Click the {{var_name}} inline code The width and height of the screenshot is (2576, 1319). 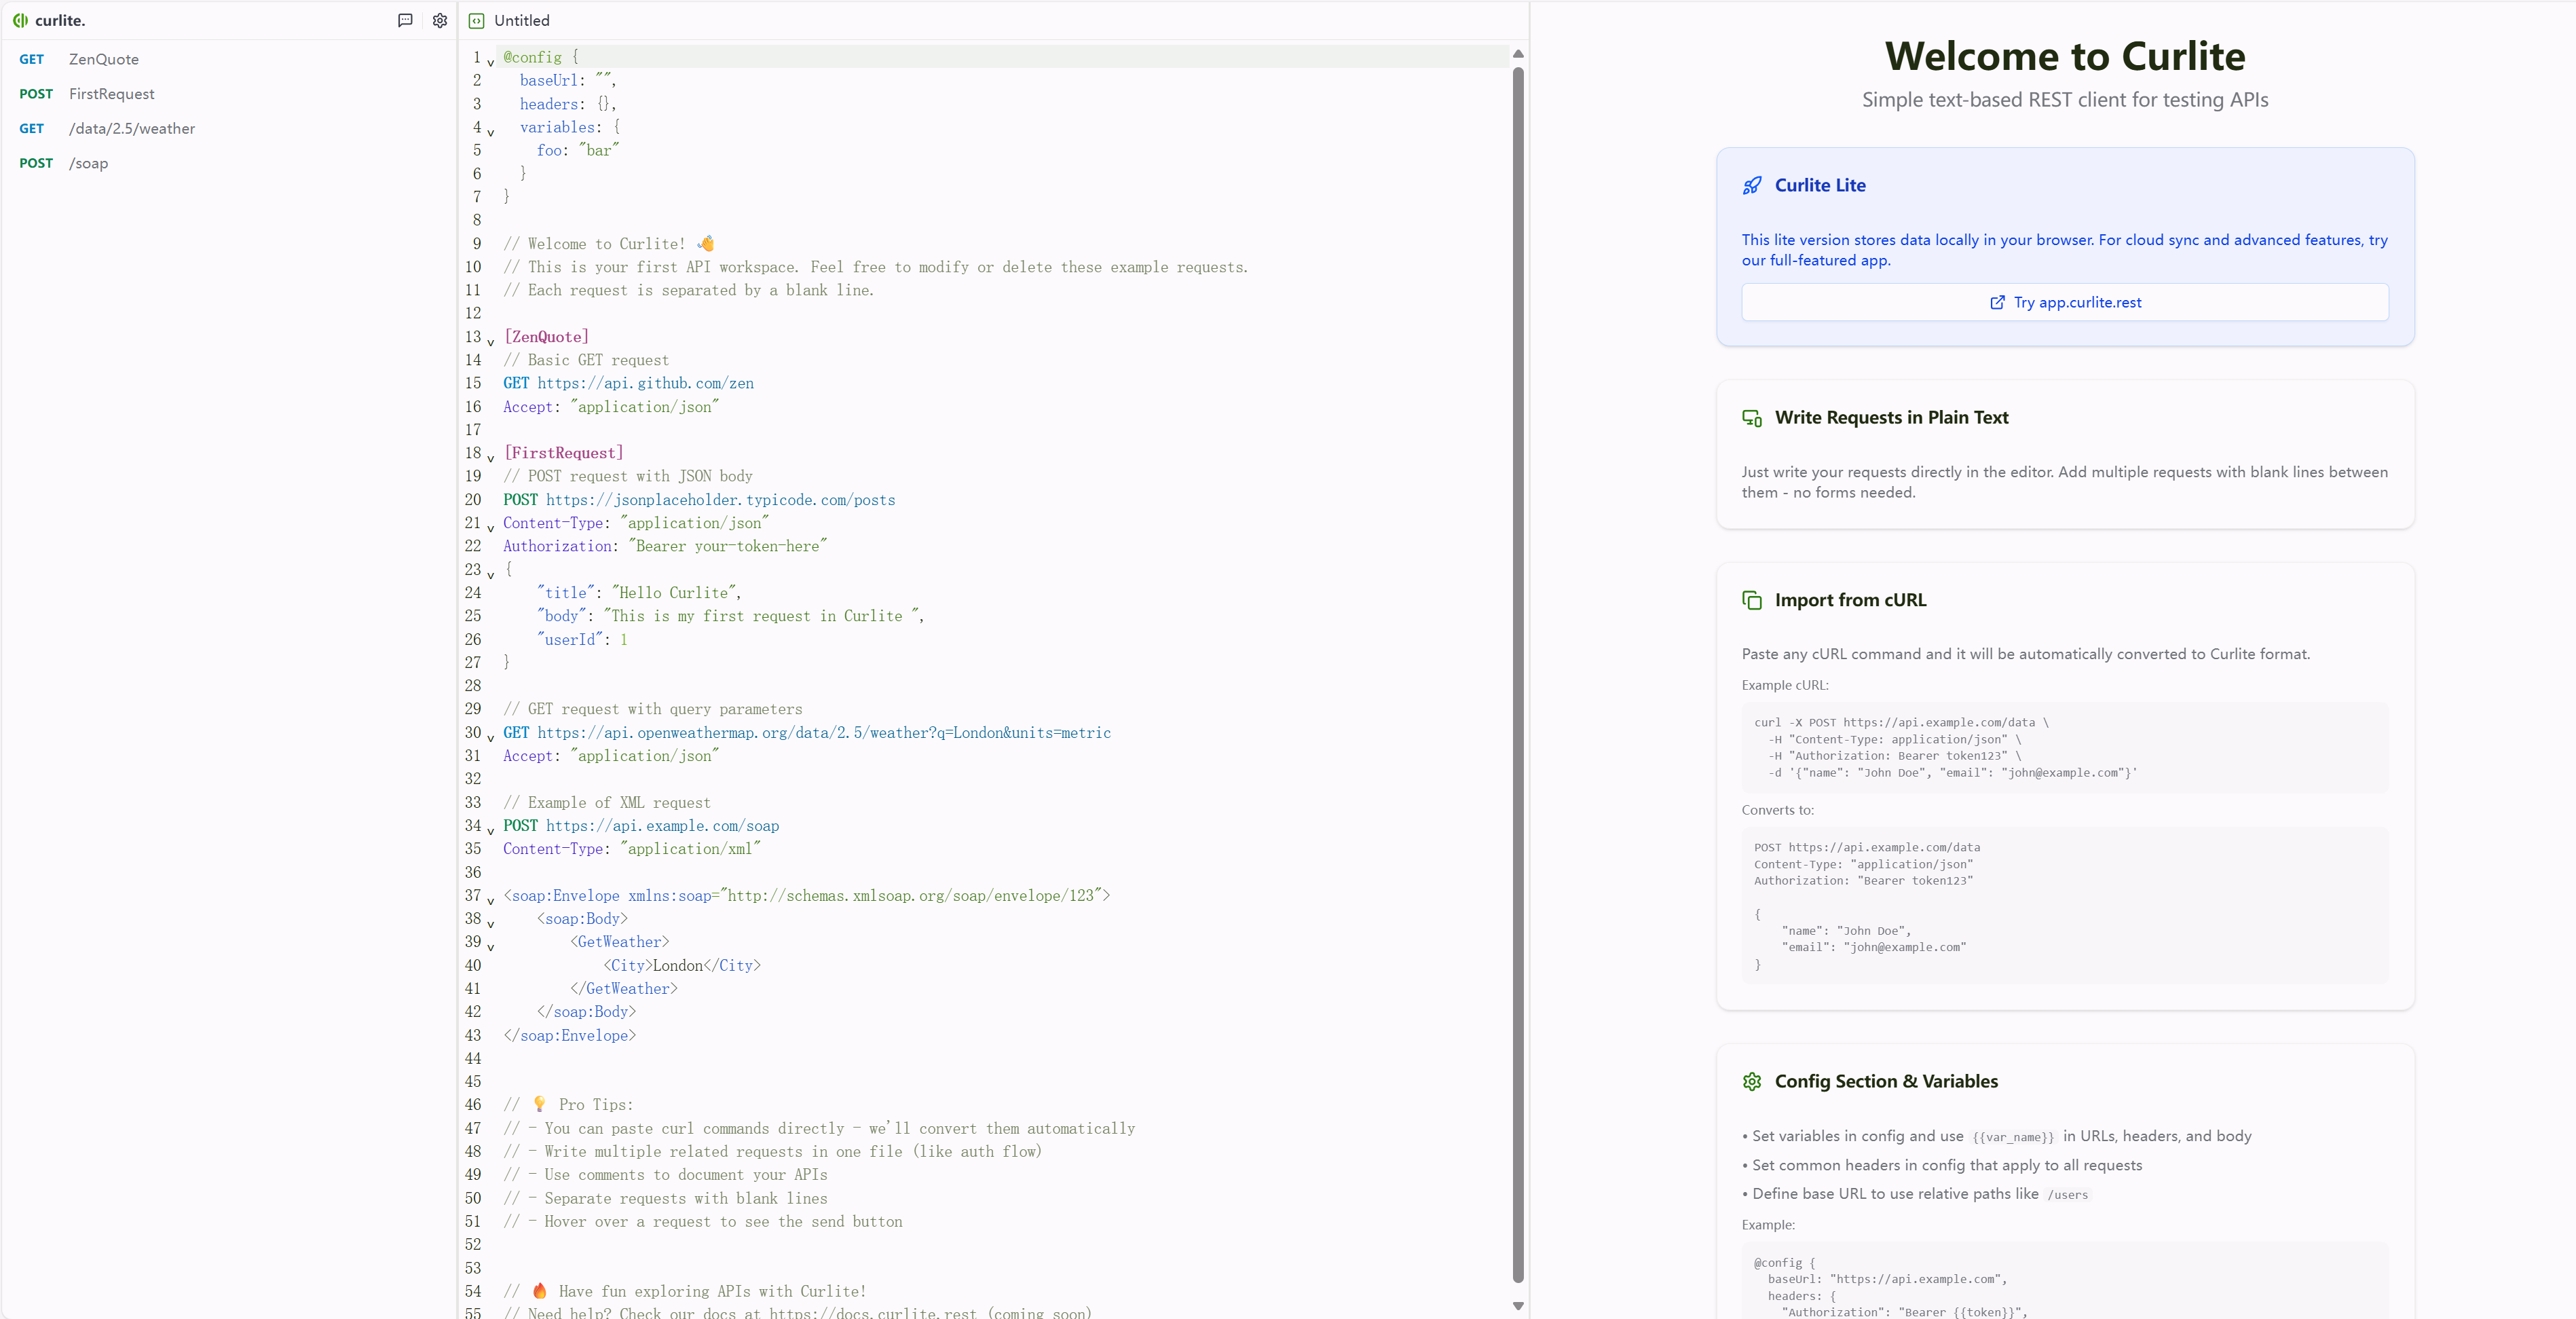pyautogui.click(x=2013, y=1137)
